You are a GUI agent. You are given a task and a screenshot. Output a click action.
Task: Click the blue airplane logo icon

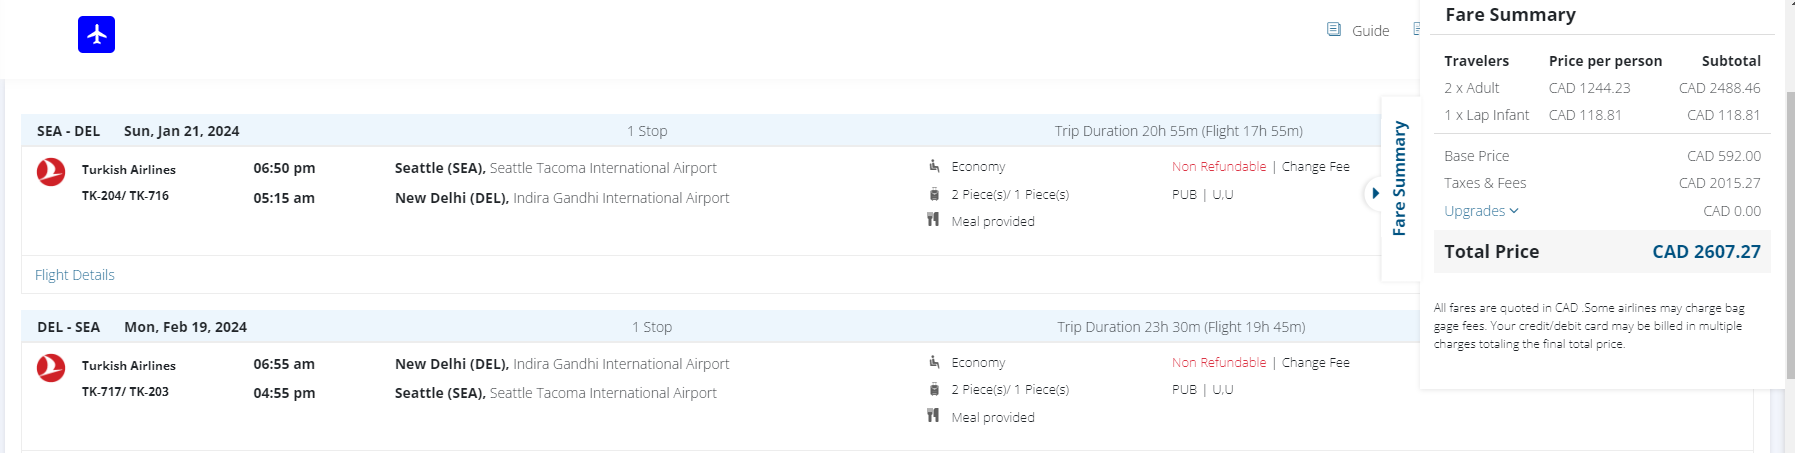tap(96, 35)
